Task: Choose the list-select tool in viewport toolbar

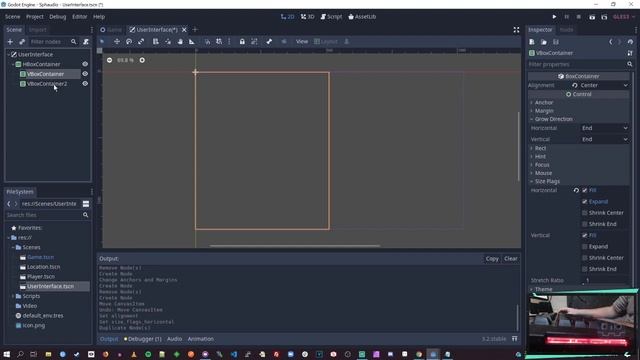Action: click(156, 42)
